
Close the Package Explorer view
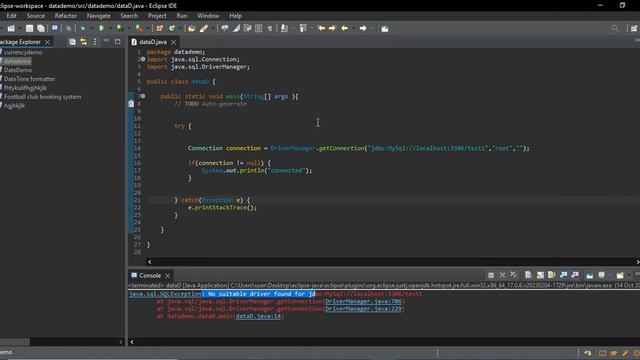pyautogui.click(x=47, y=42)
